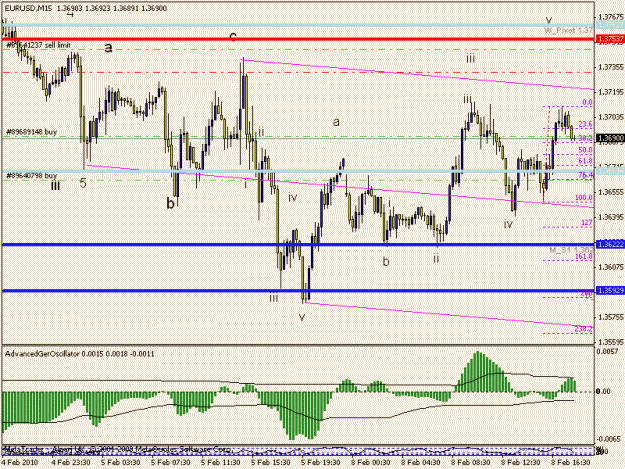
Task: Click the 5 Feb 07:30 time axis label
Action: click(x=171, y=462)
